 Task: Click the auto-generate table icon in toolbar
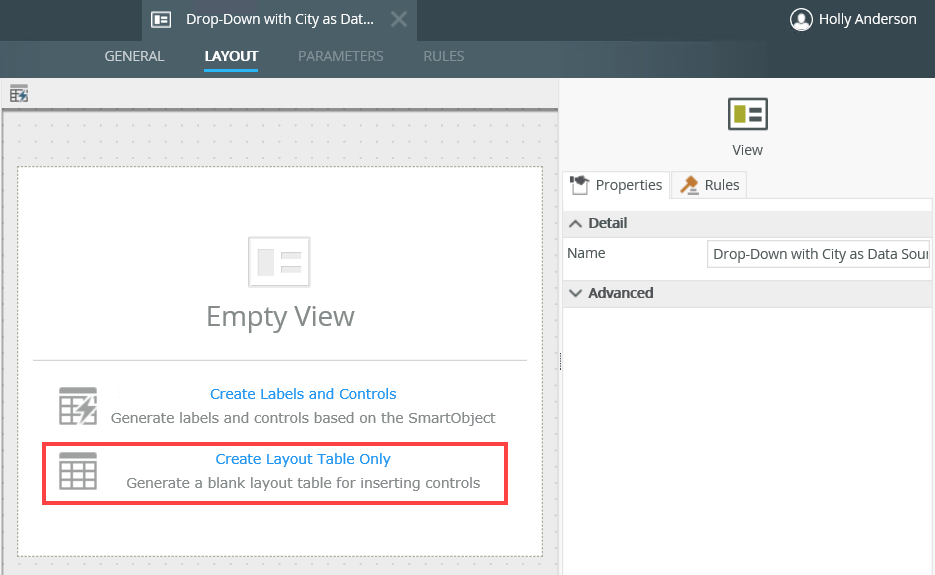tap(18, 94)
